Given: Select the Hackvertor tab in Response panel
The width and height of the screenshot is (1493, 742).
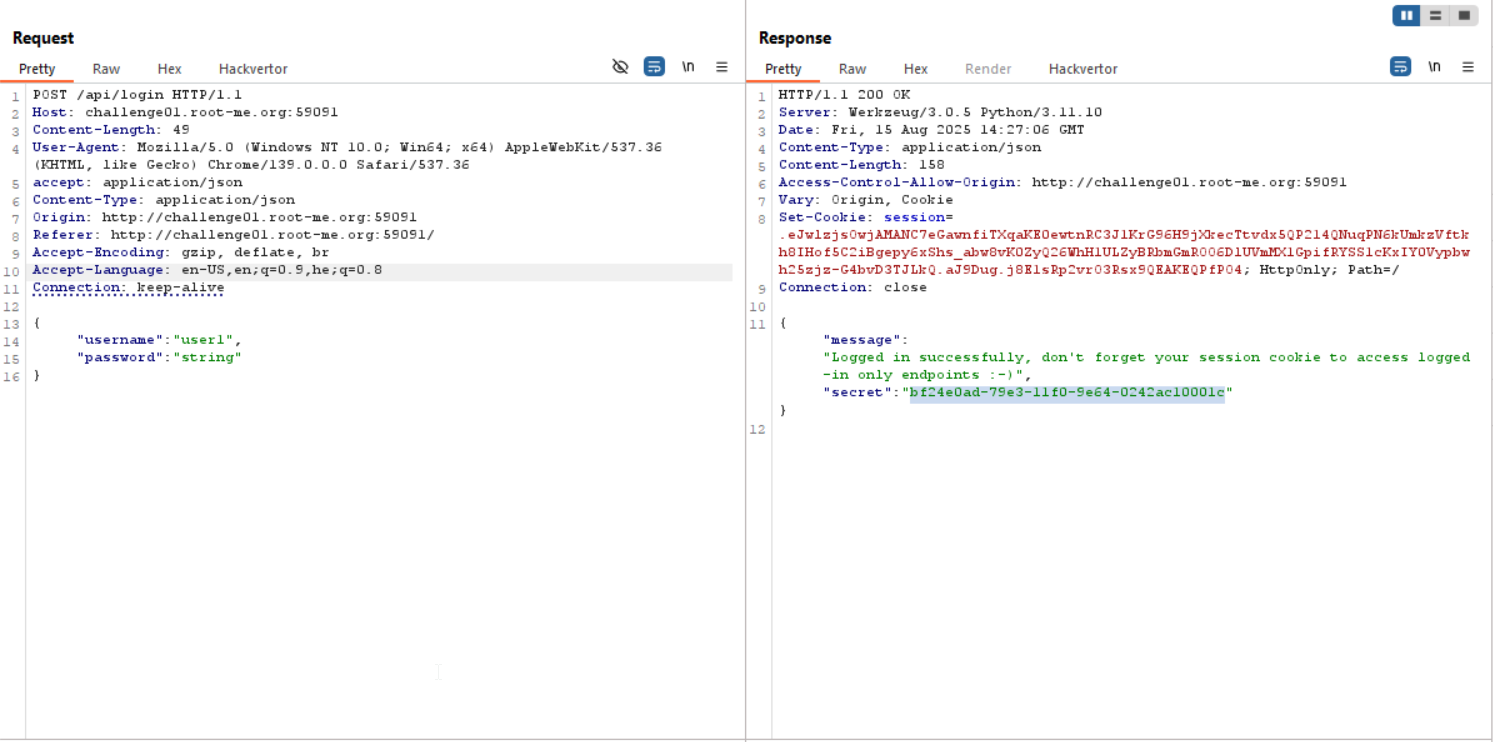Looking at the screenshot, I should tap(1083, 69).
